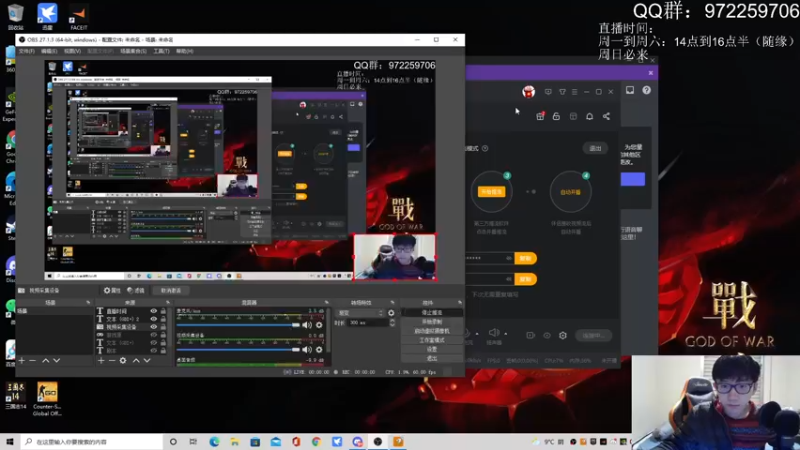This screenshot has width=800, height=450.
Task: Adjust the first mixer channel volume slider
Action: coord(238,325)
